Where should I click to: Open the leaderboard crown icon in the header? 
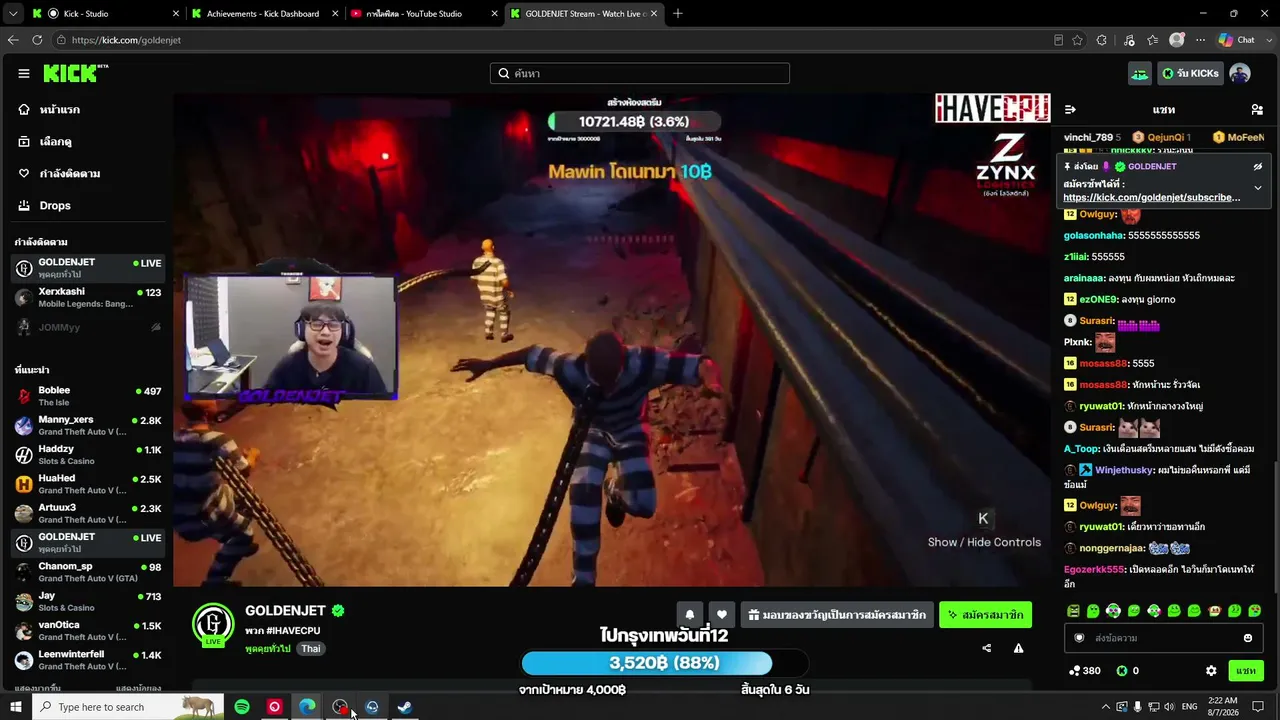click(x=1140, y=73)
